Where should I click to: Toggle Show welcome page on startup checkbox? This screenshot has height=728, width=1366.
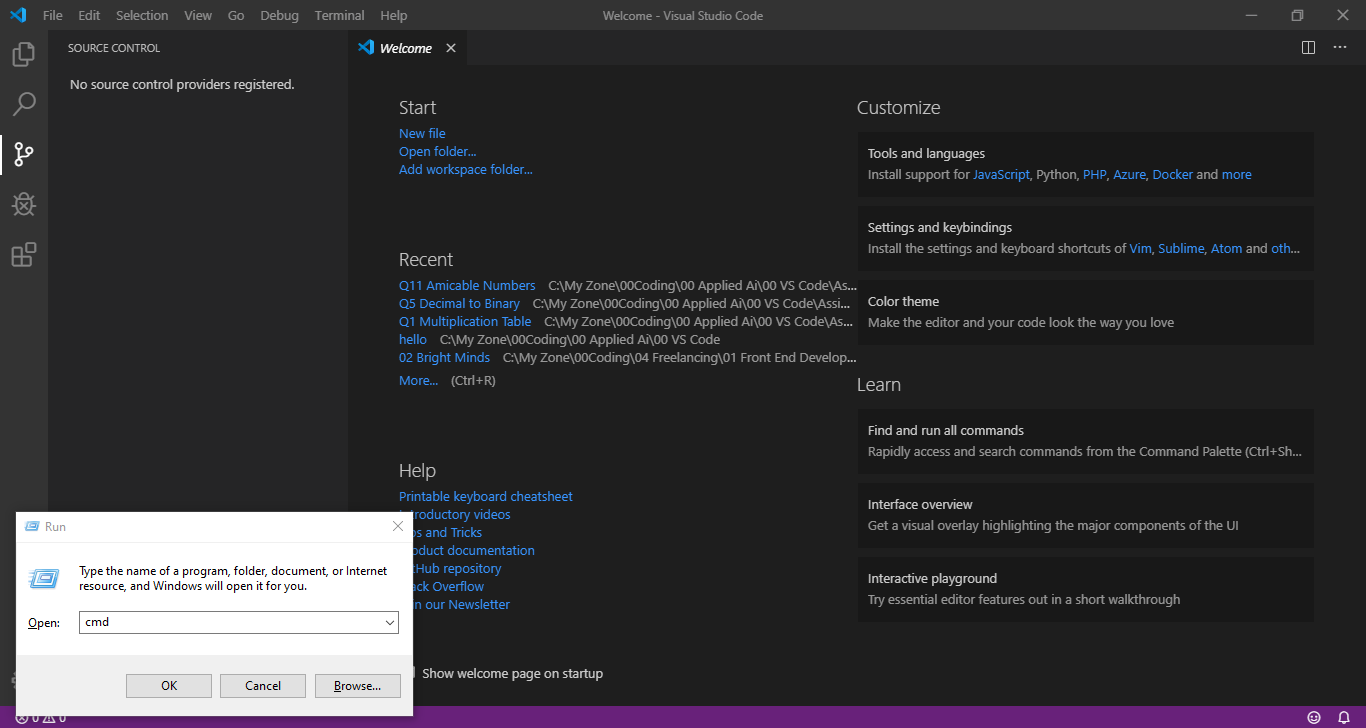coord(413,673)
